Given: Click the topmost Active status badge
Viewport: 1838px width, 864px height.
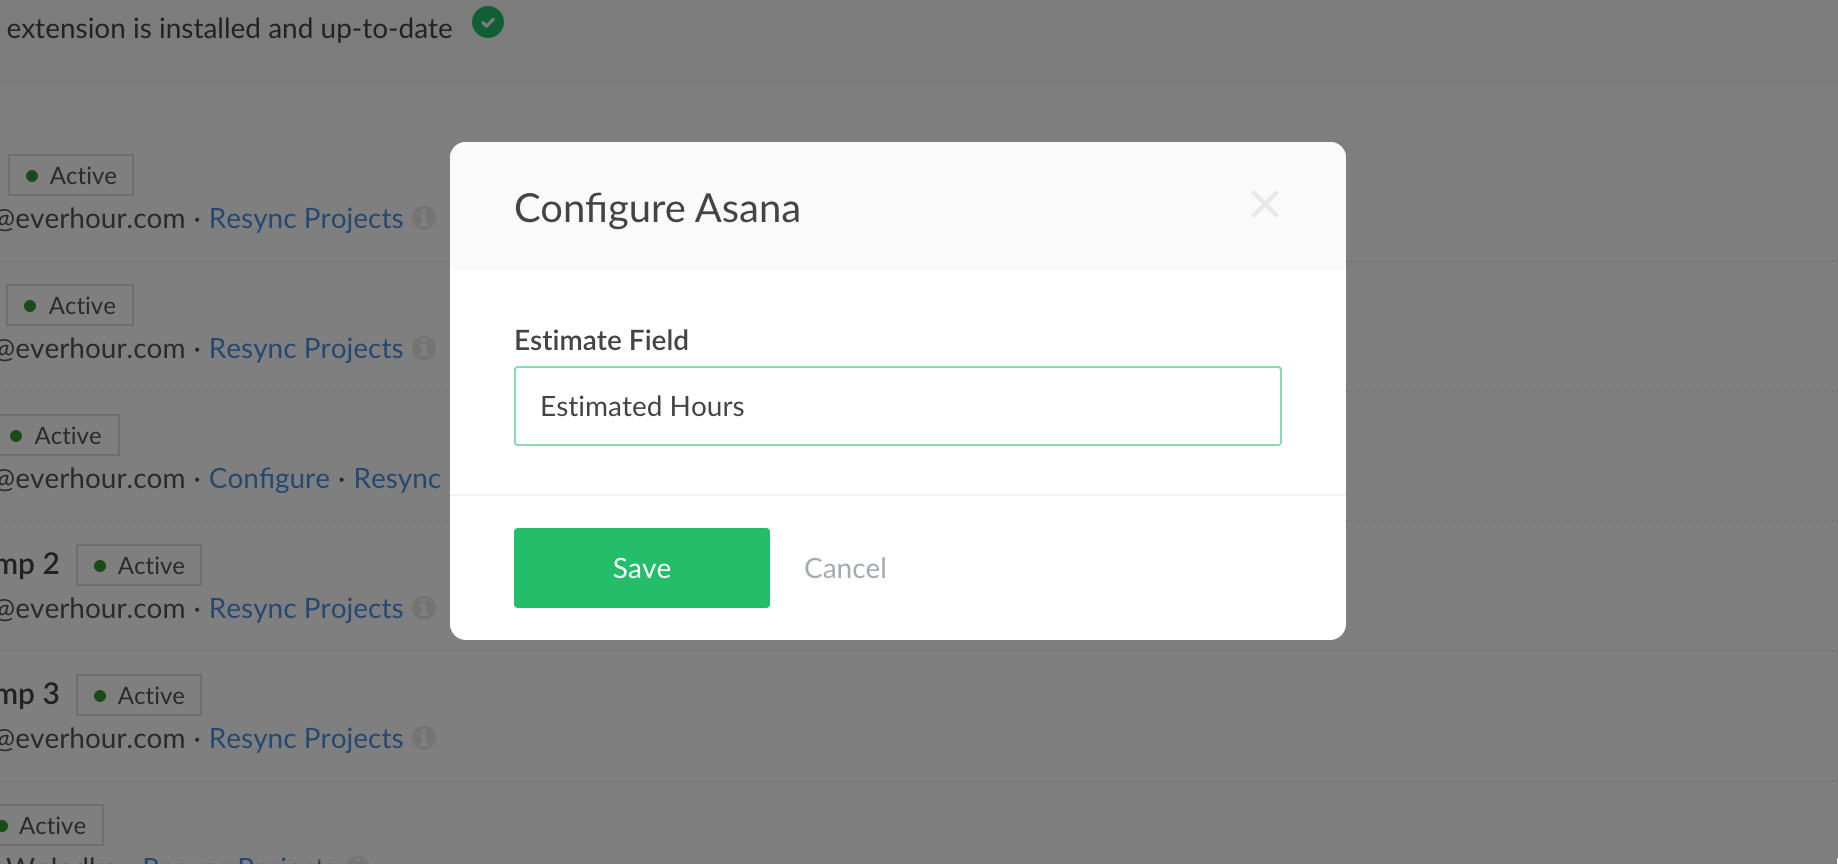Looking at the screenshot, I should coord(71,175).
